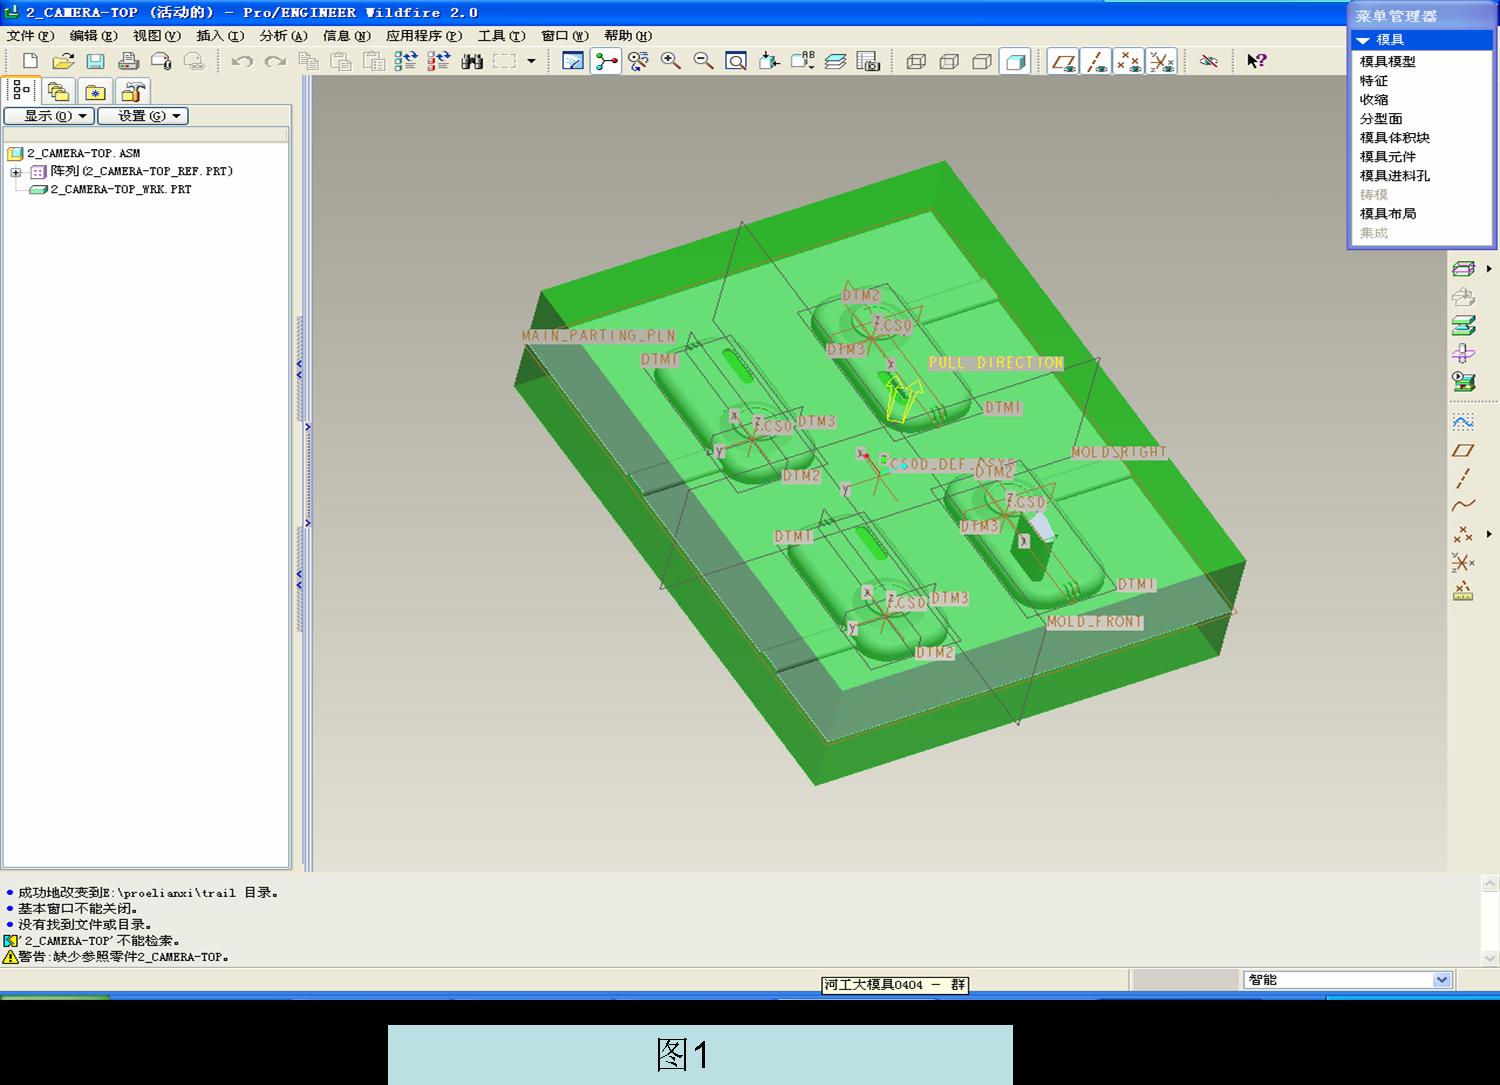Switch to the Folder Browser navigator tab
The width and height of the screenshot is (1500, 1085).
59,92
